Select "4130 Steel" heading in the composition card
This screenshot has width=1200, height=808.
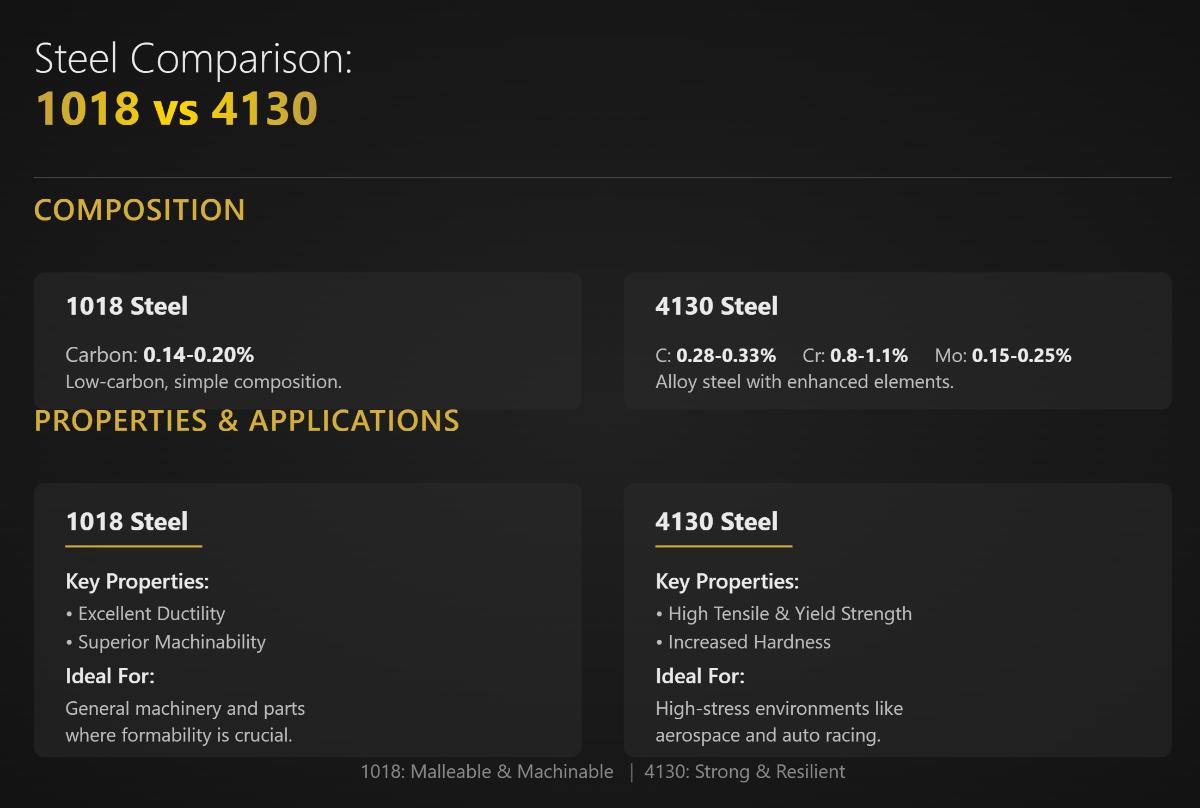point(716,307)
